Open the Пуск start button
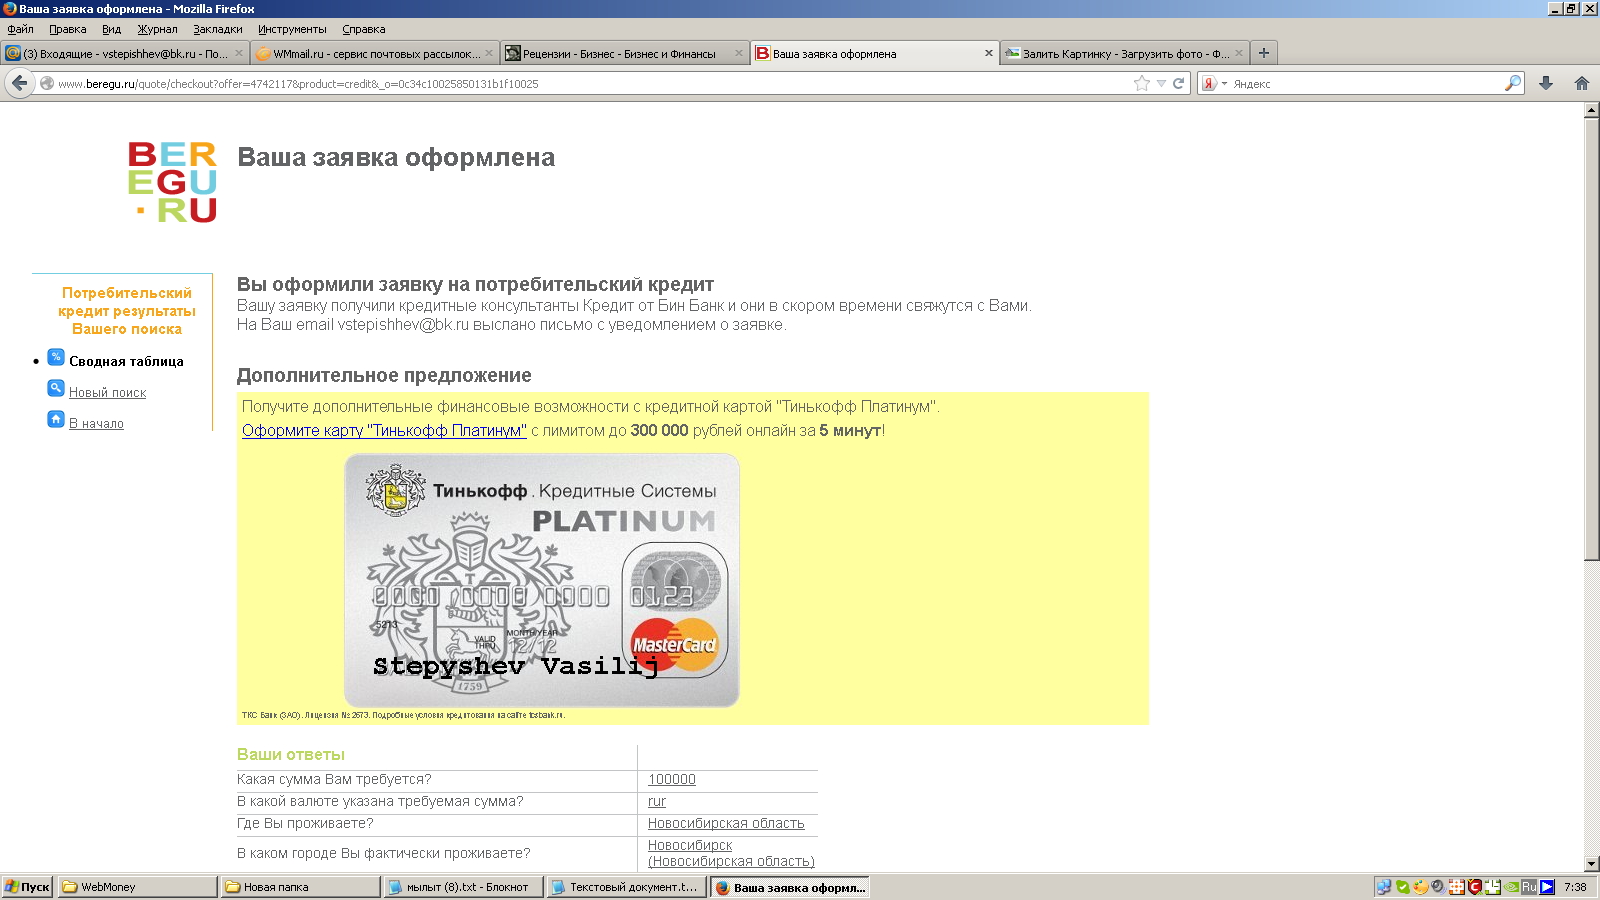Image resolution: width=1600 pixels, height=900 pixels. click(x=27, y=887)
